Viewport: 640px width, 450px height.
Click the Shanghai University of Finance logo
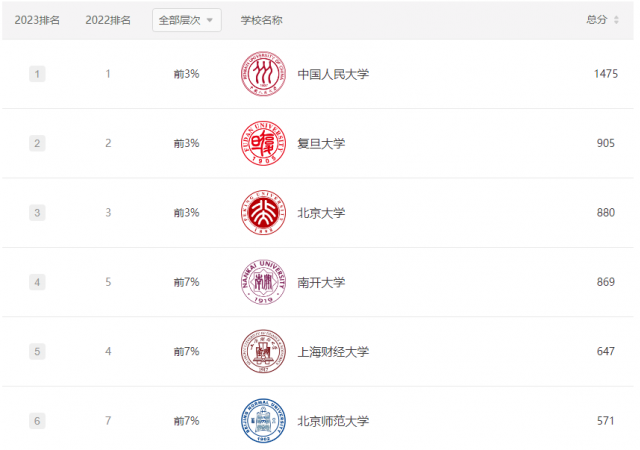263,351
